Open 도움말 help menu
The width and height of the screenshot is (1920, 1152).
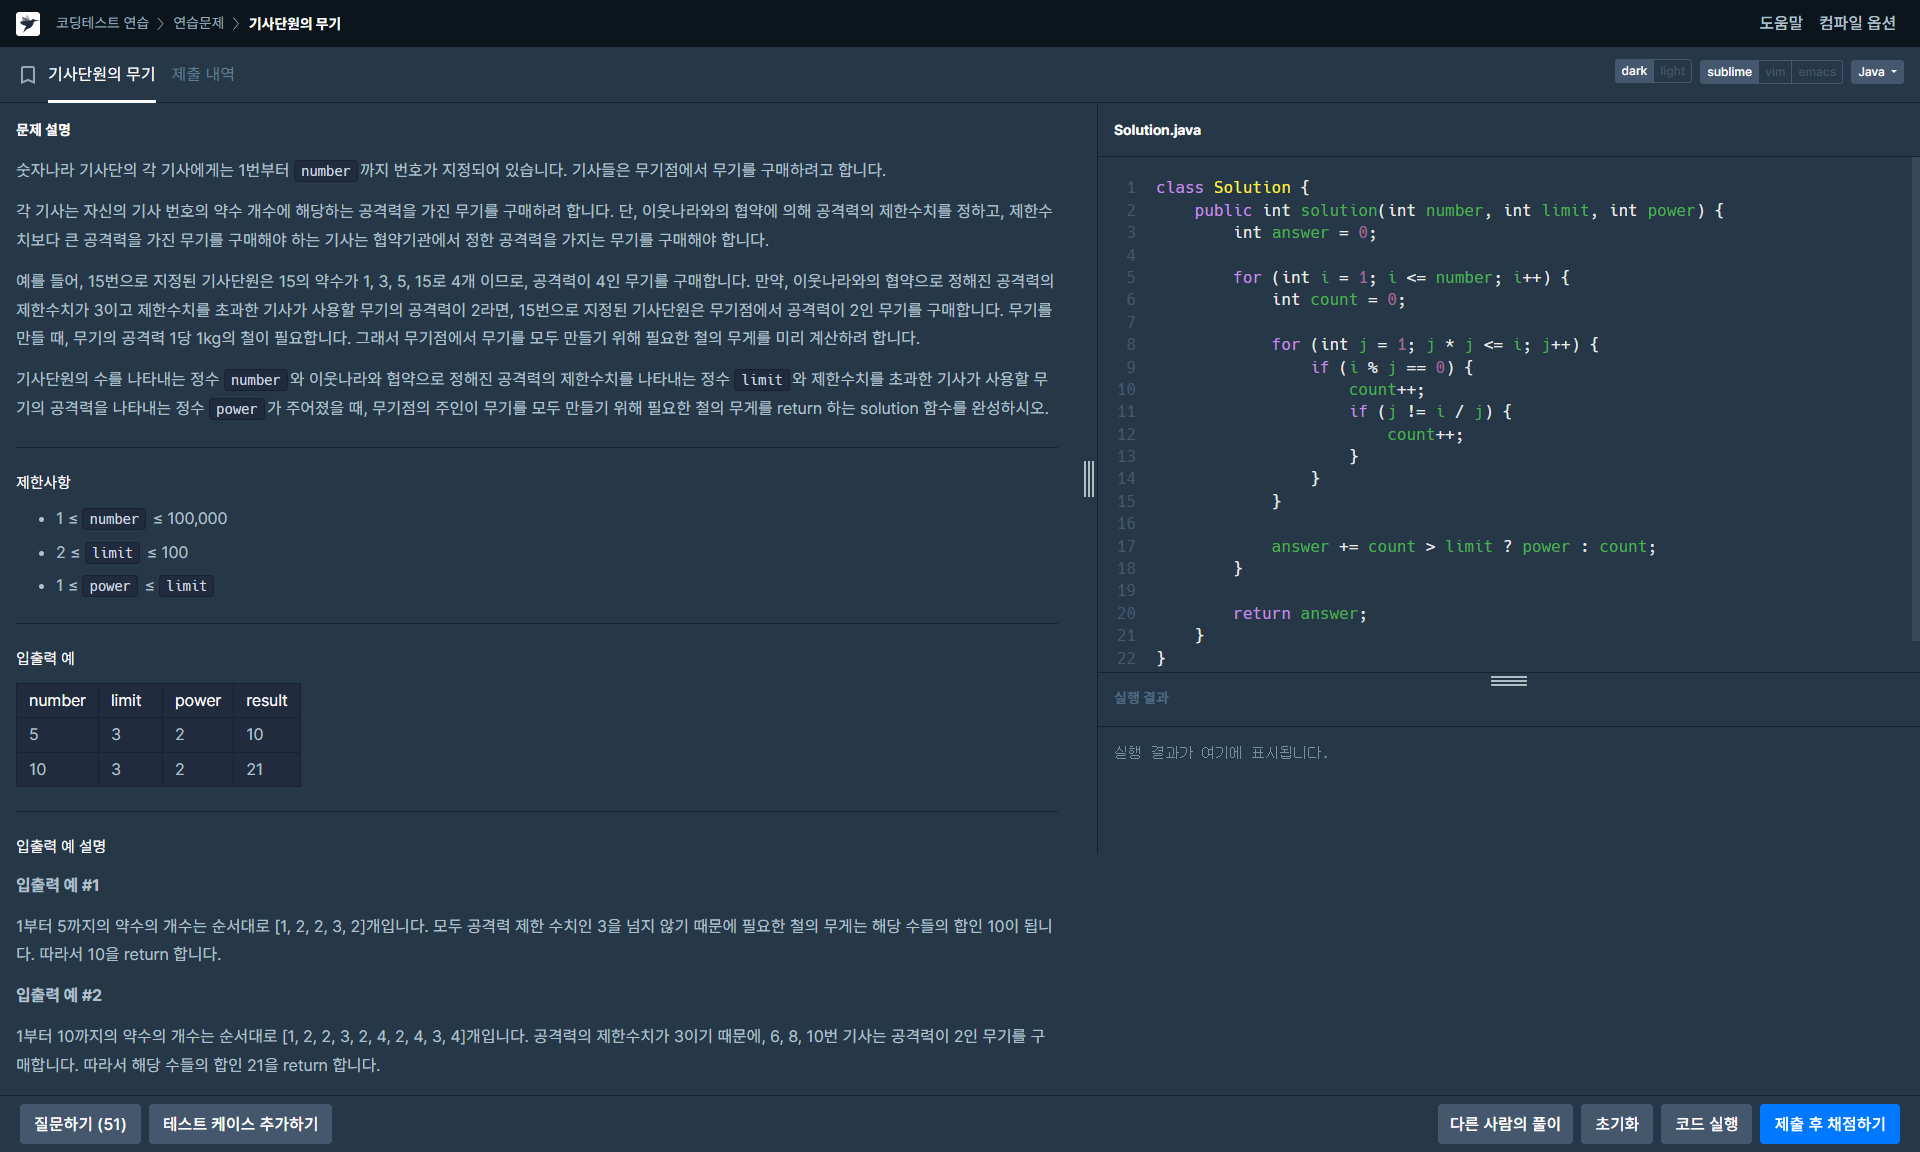pos(1780,23)
